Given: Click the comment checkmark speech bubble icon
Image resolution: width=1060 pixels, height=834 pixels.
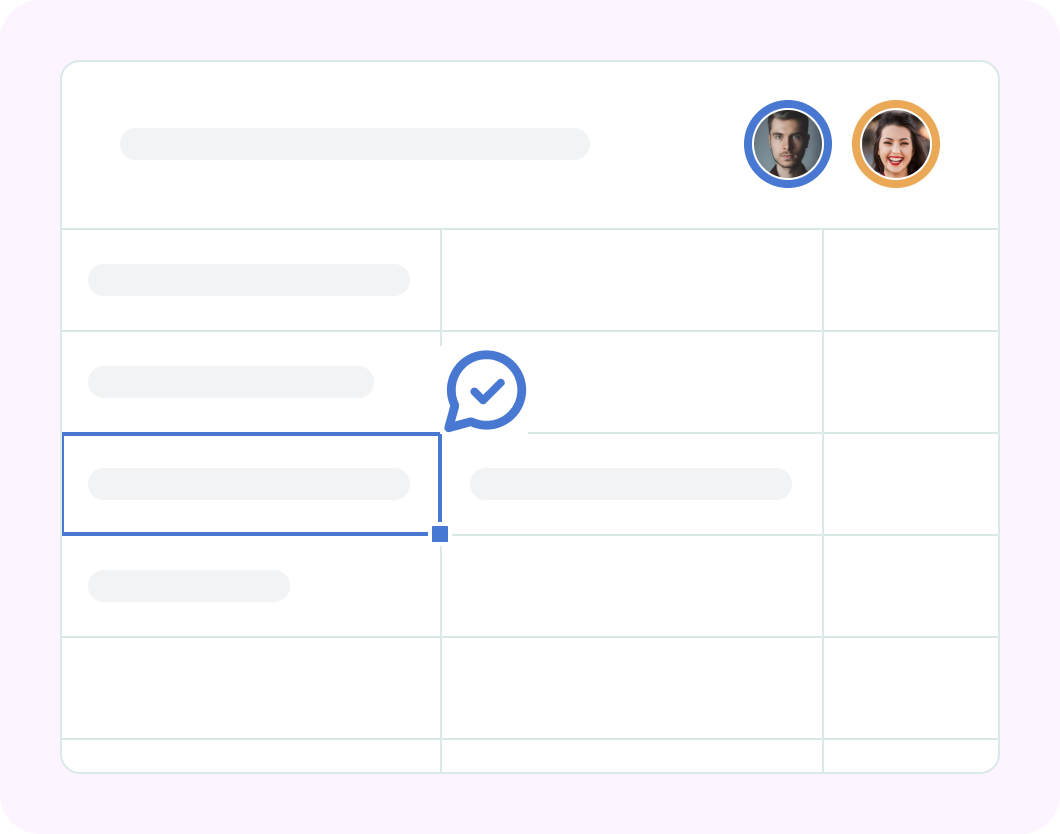Looking at the screenshot, I should (485, 391).
